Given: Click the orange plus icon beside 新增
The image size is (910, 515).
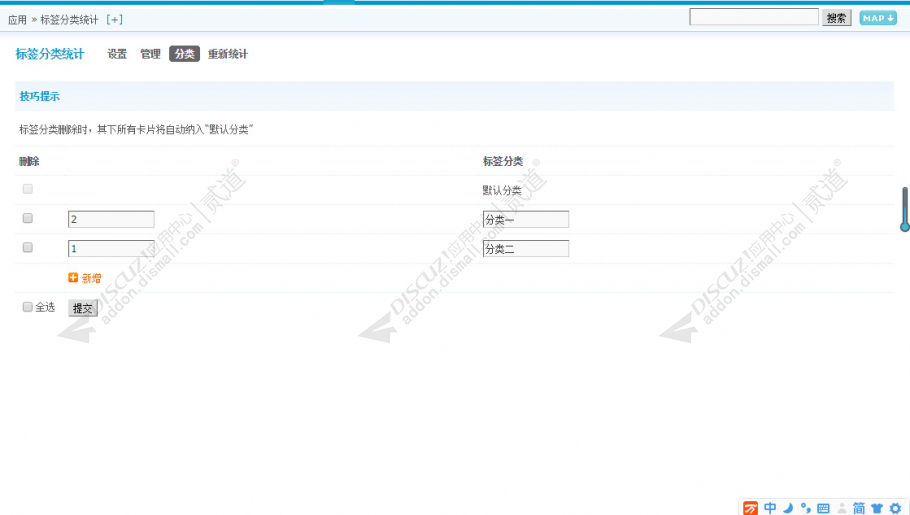Looking at the screenshot, I should point(73,278).
